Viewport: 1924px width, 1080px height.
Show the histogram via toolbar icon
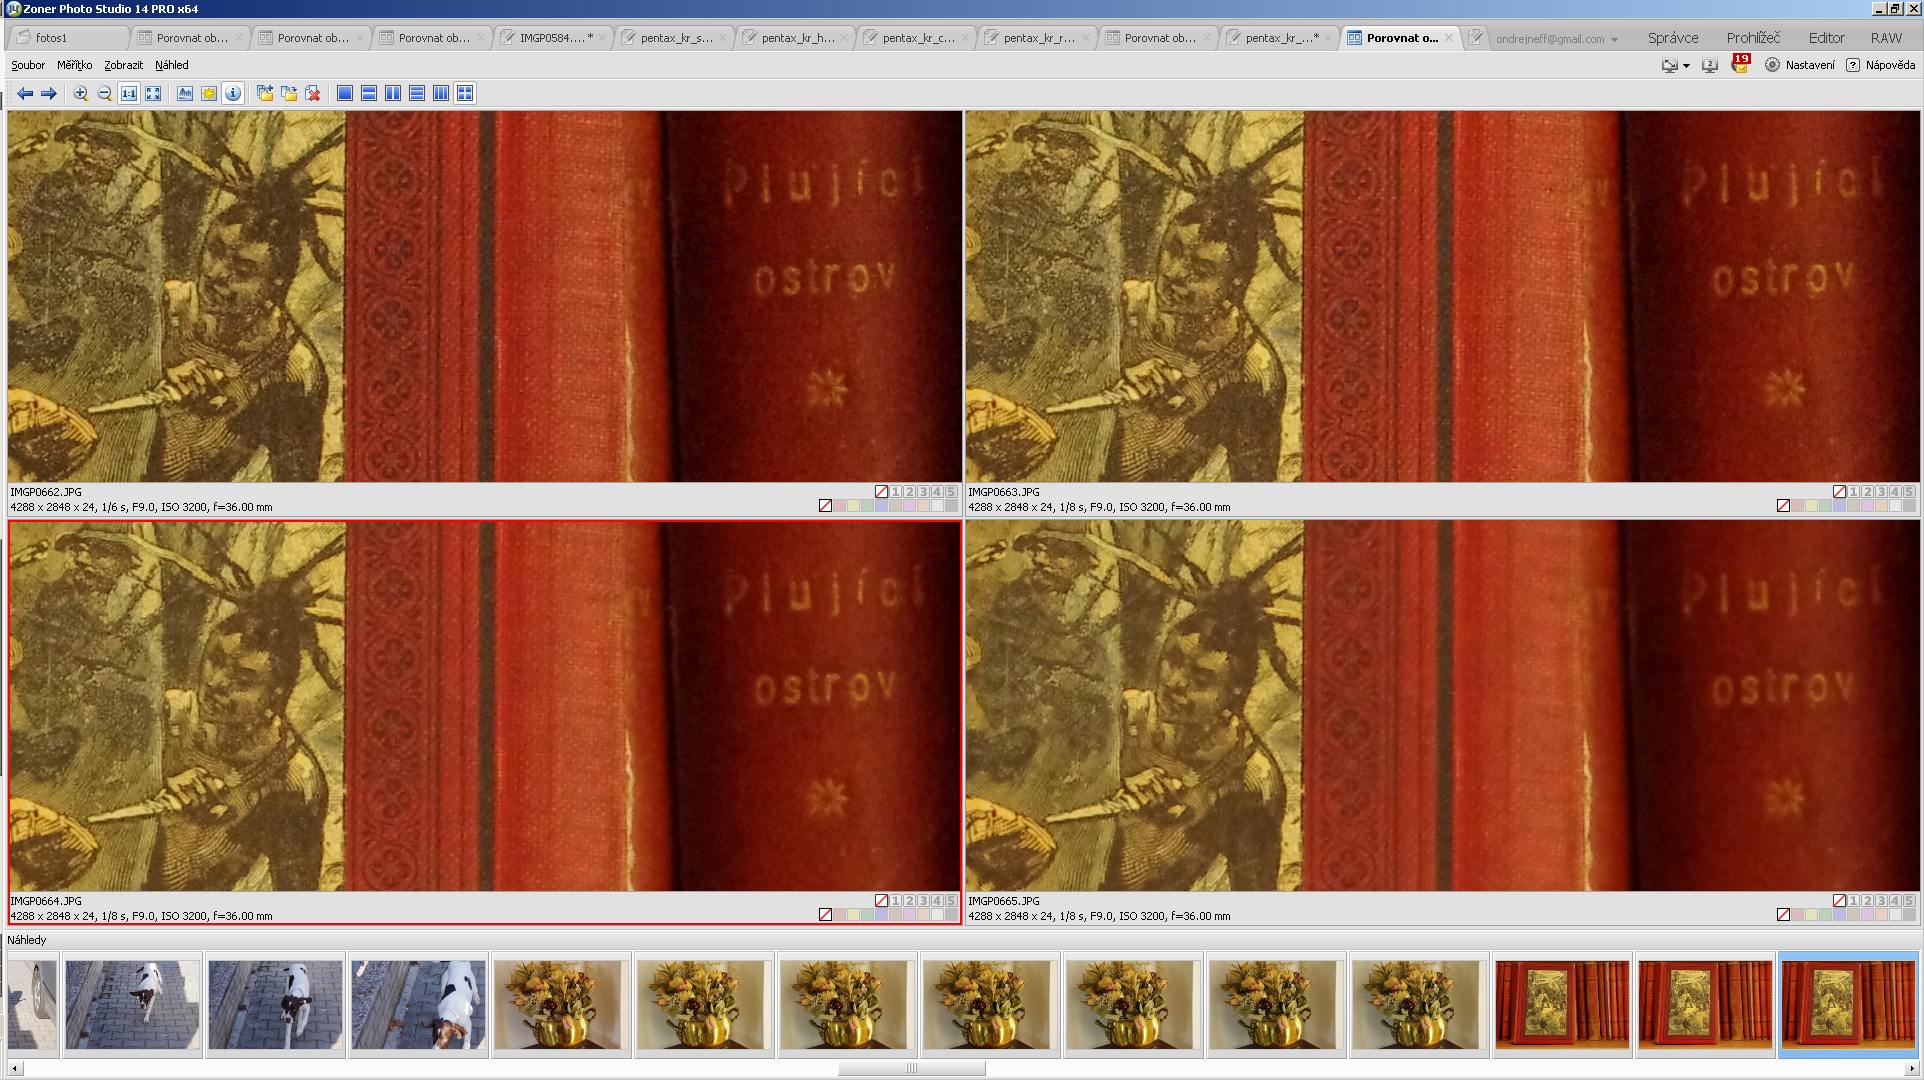pos(185,93)
